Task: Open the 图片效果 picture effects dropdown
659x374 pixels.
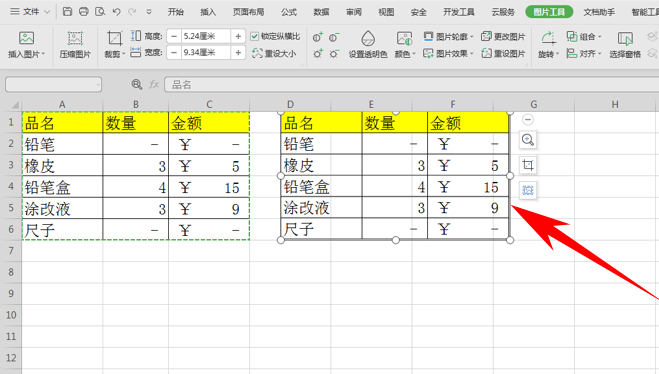Action: (448, 53)
